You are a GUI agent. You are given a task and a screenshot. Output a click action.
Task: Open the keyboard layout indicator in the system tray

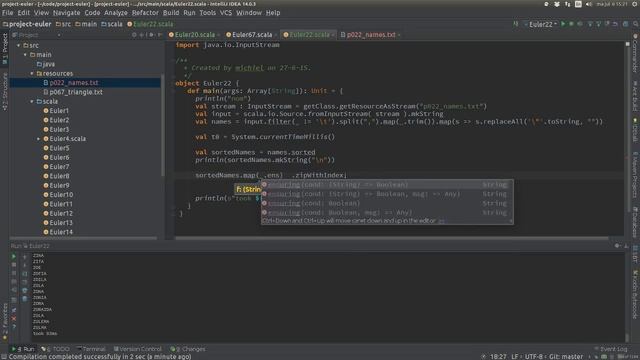578,4
